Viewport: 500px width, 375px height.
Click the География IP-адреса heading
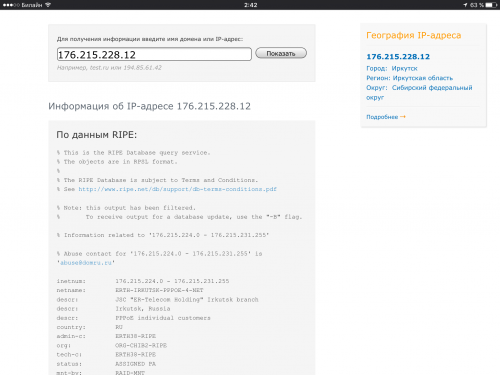pos(414,35)
